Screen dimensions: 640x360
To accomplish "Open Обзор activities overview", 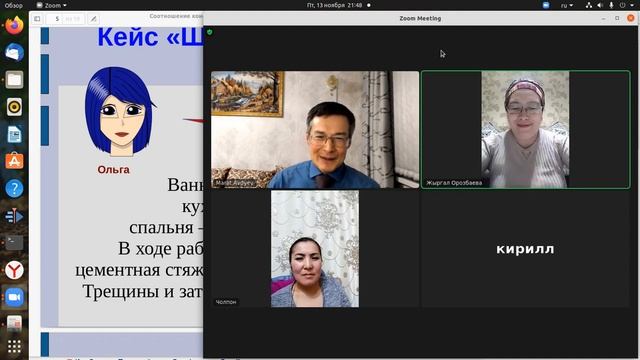I will (x=13, y=5).
